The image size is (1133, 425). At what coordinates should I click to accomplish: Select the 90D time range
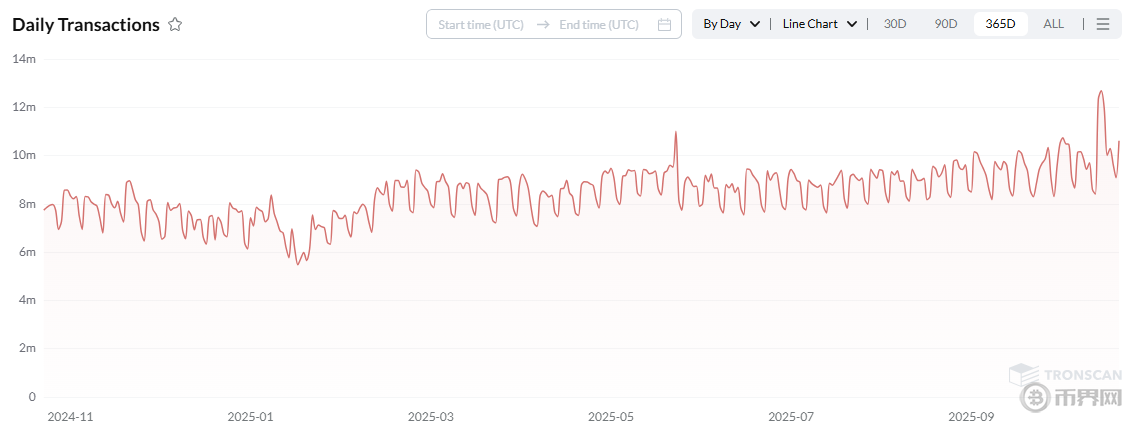(x=946, y=24)
